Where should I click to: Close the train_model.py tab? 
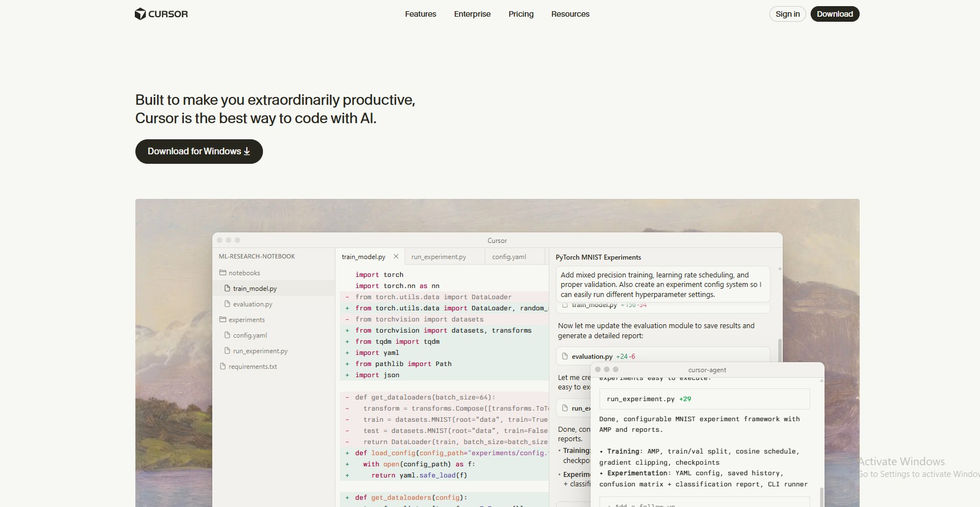(x=396, y=257)
